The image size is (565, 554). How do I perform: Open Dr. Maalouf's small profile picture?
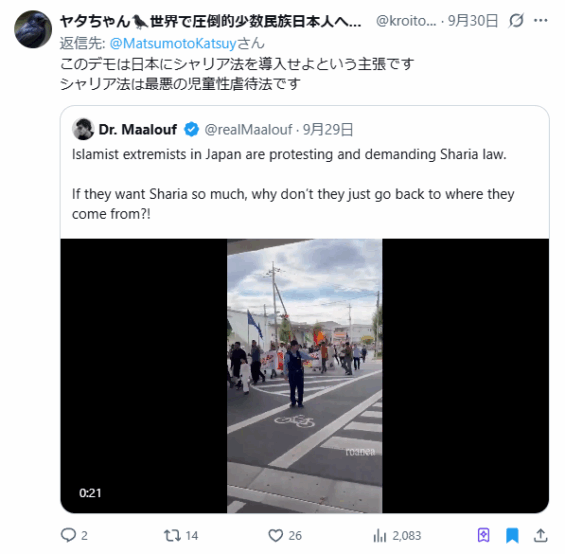tap(83, 129)
